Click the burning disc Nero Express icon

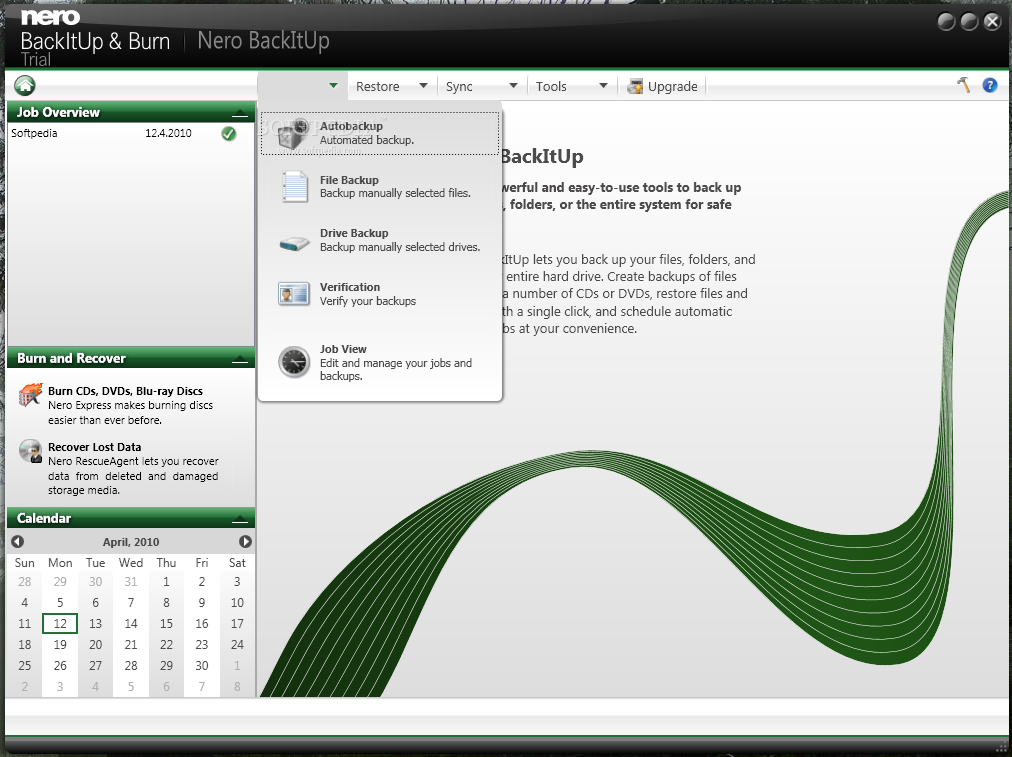pos(30,394)
